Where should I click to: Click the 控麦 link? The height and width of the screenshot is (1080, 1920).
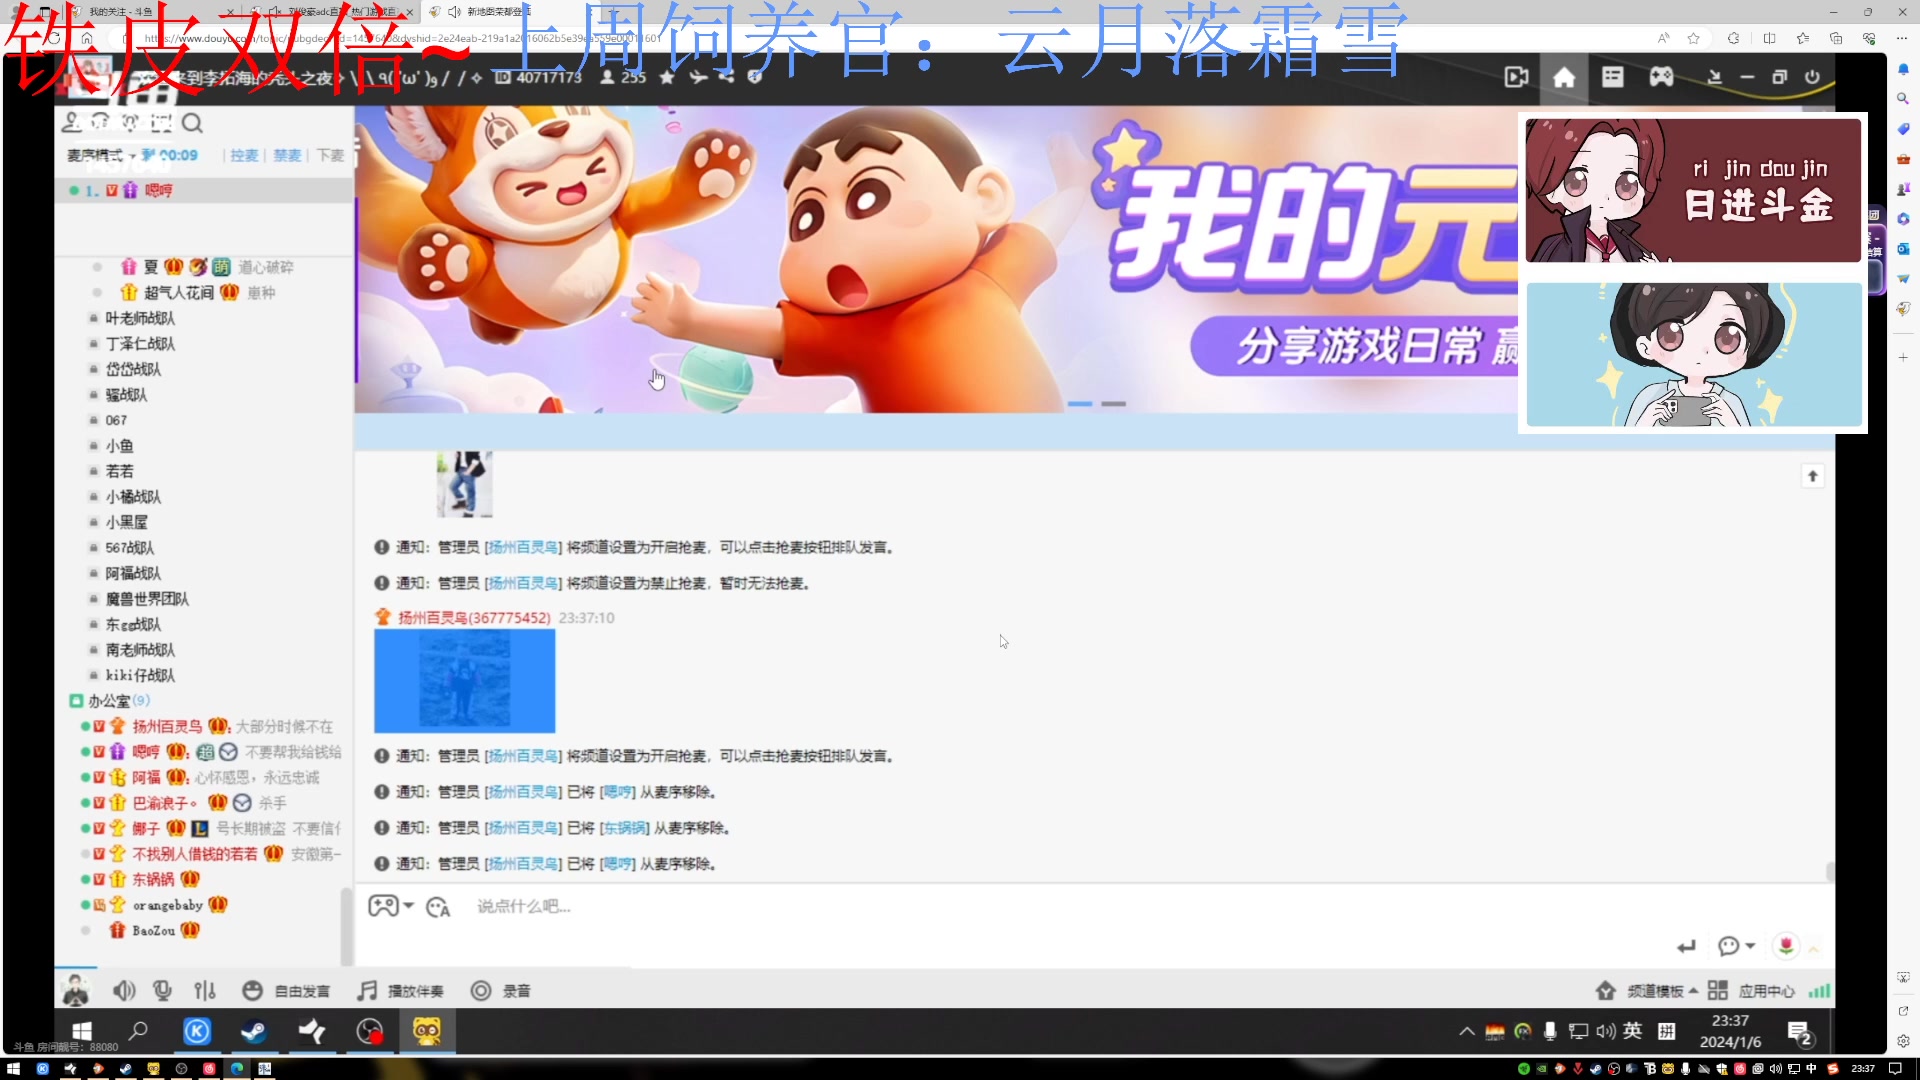click(244, 155)
